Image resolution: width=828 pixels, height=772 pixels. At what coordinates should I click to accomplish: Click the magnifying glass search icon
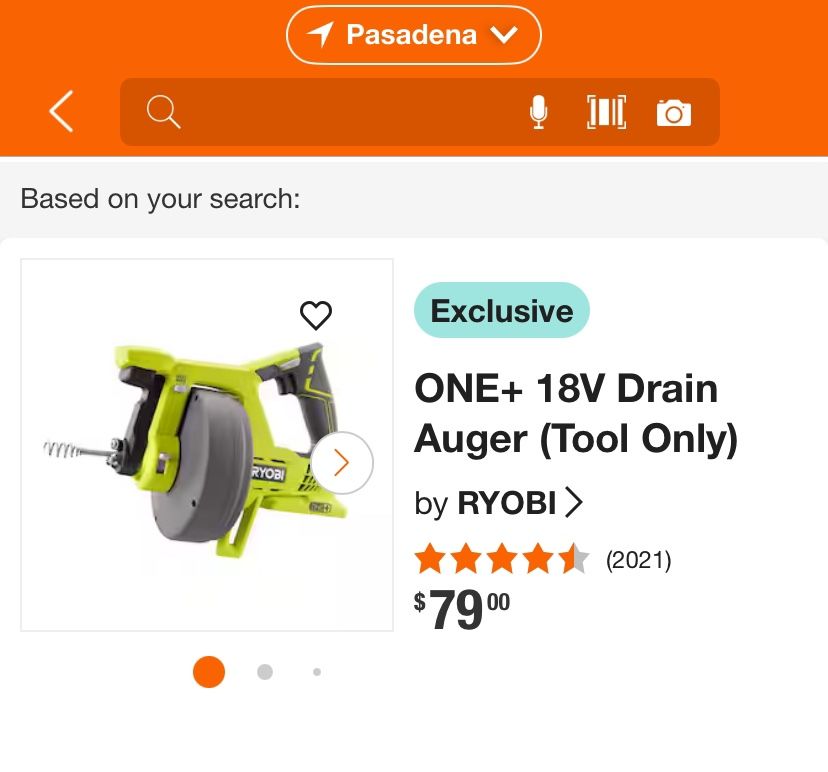coord(163,112)
